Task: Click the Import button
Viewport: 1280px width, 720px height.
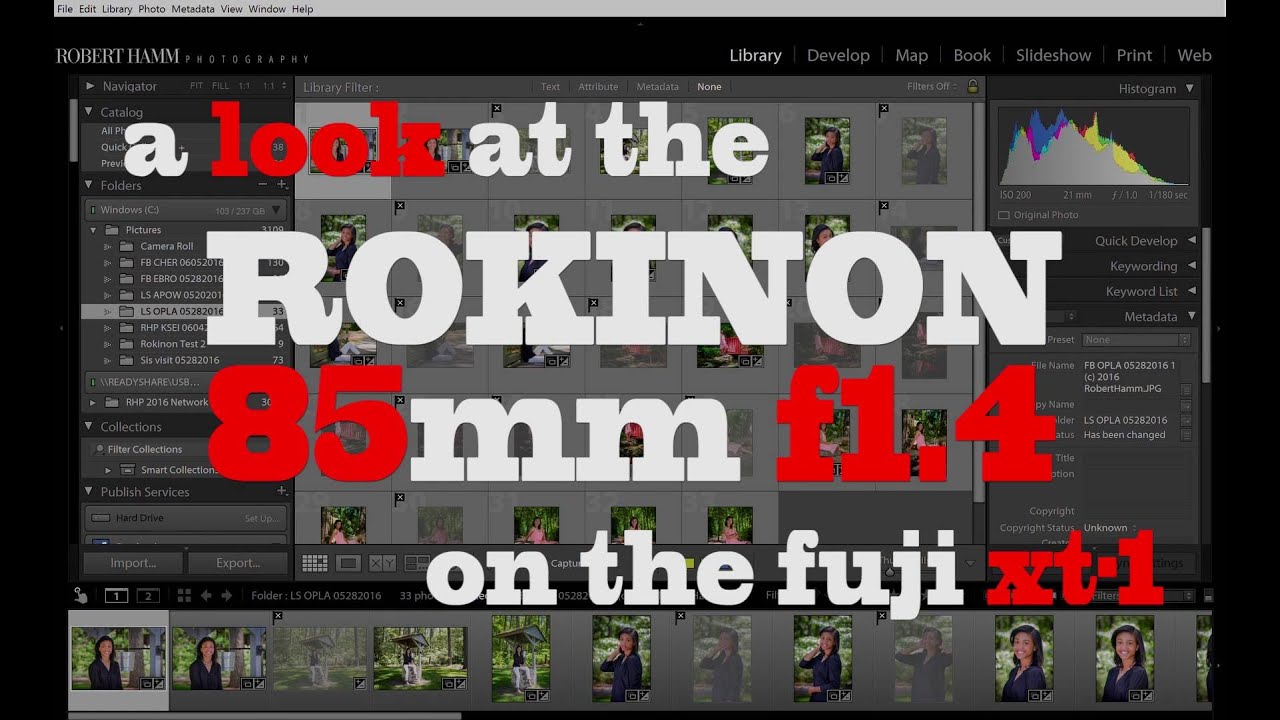Action: [x=133, y=563]
